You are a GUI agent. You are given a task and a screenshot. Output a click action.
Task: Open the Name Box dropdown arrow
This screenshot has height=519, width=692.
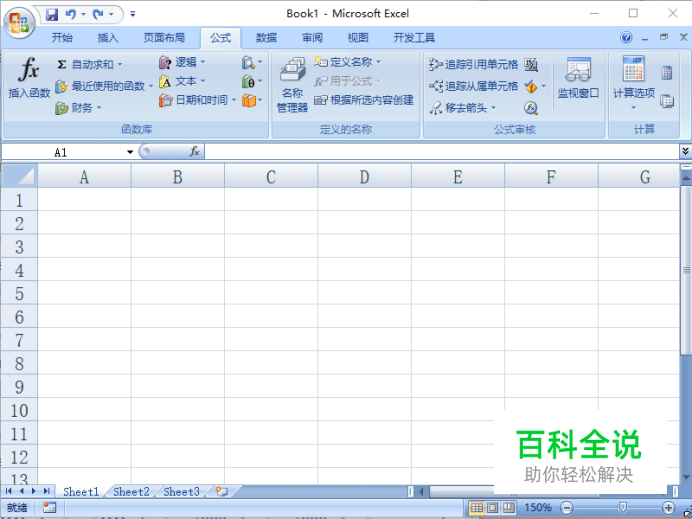(x=130, y=152)
